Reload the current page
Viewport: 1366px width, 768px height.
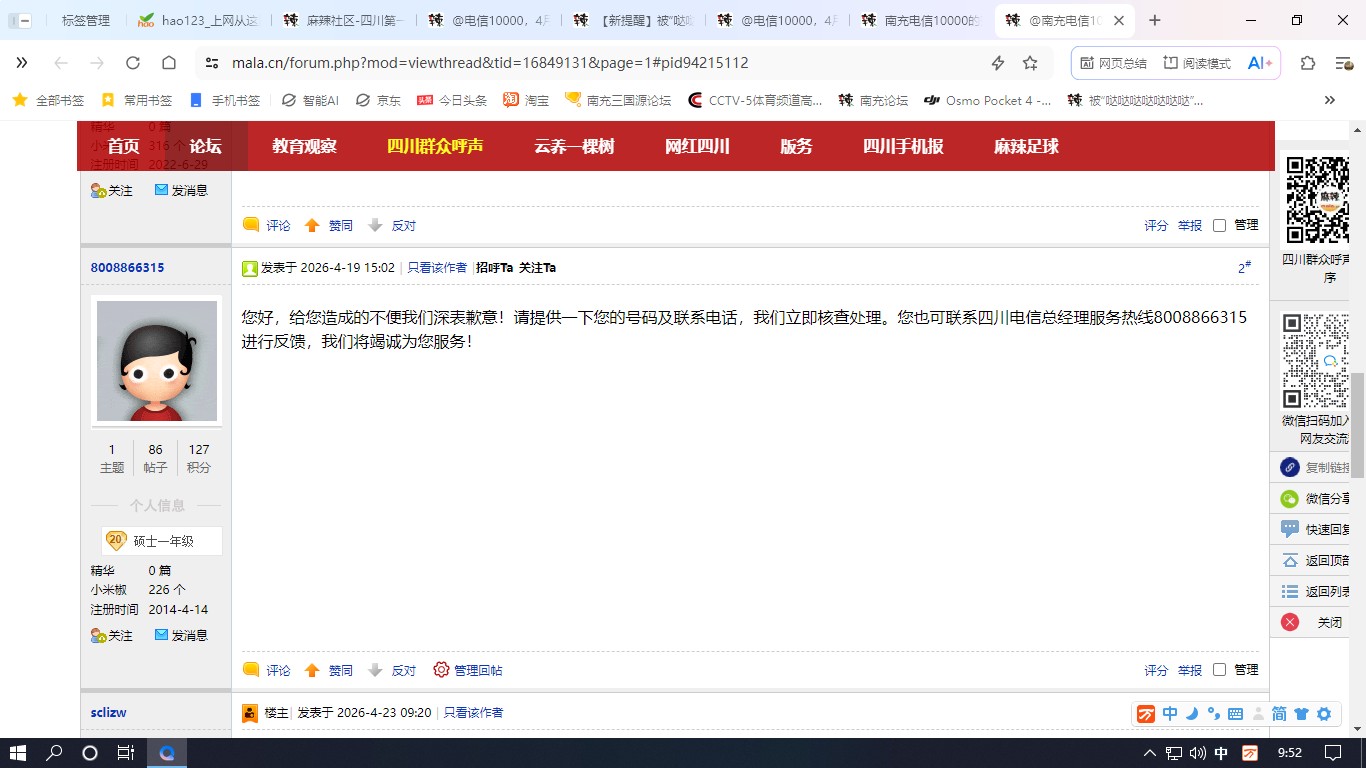click(133, 63)
